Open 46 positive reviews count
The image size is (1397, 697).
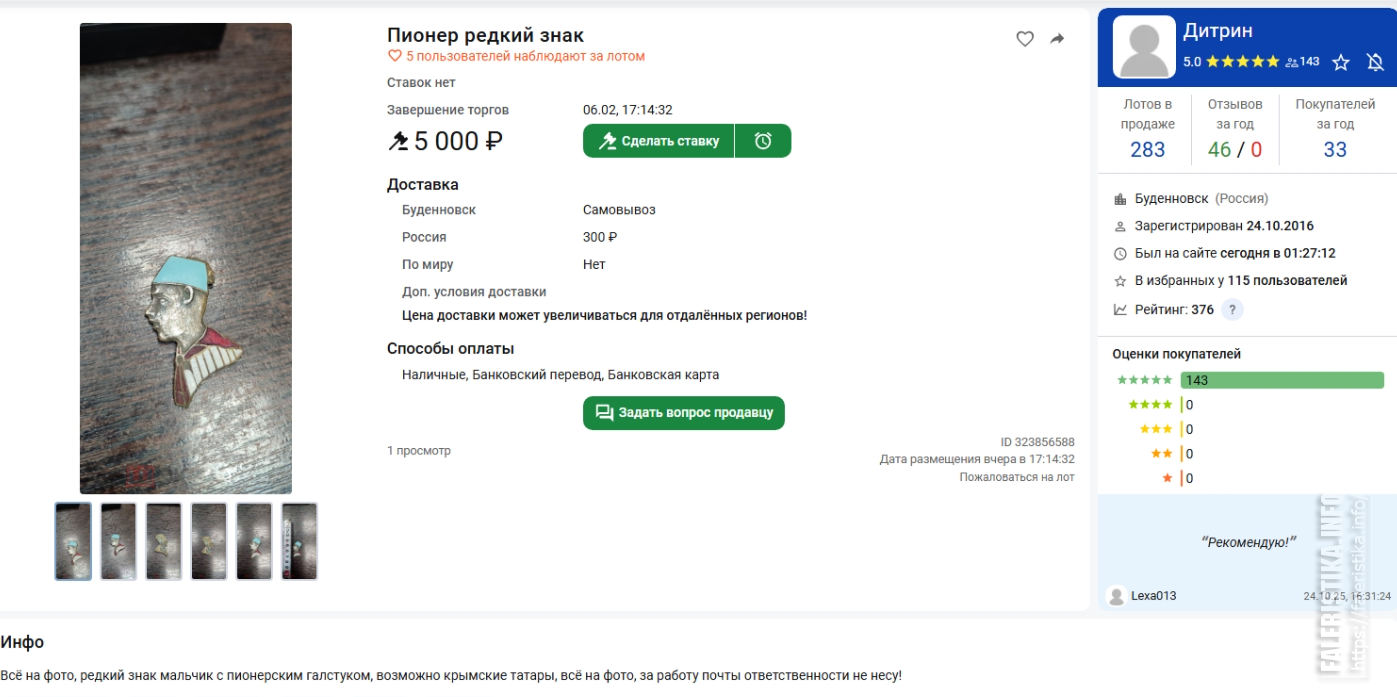1219,149
